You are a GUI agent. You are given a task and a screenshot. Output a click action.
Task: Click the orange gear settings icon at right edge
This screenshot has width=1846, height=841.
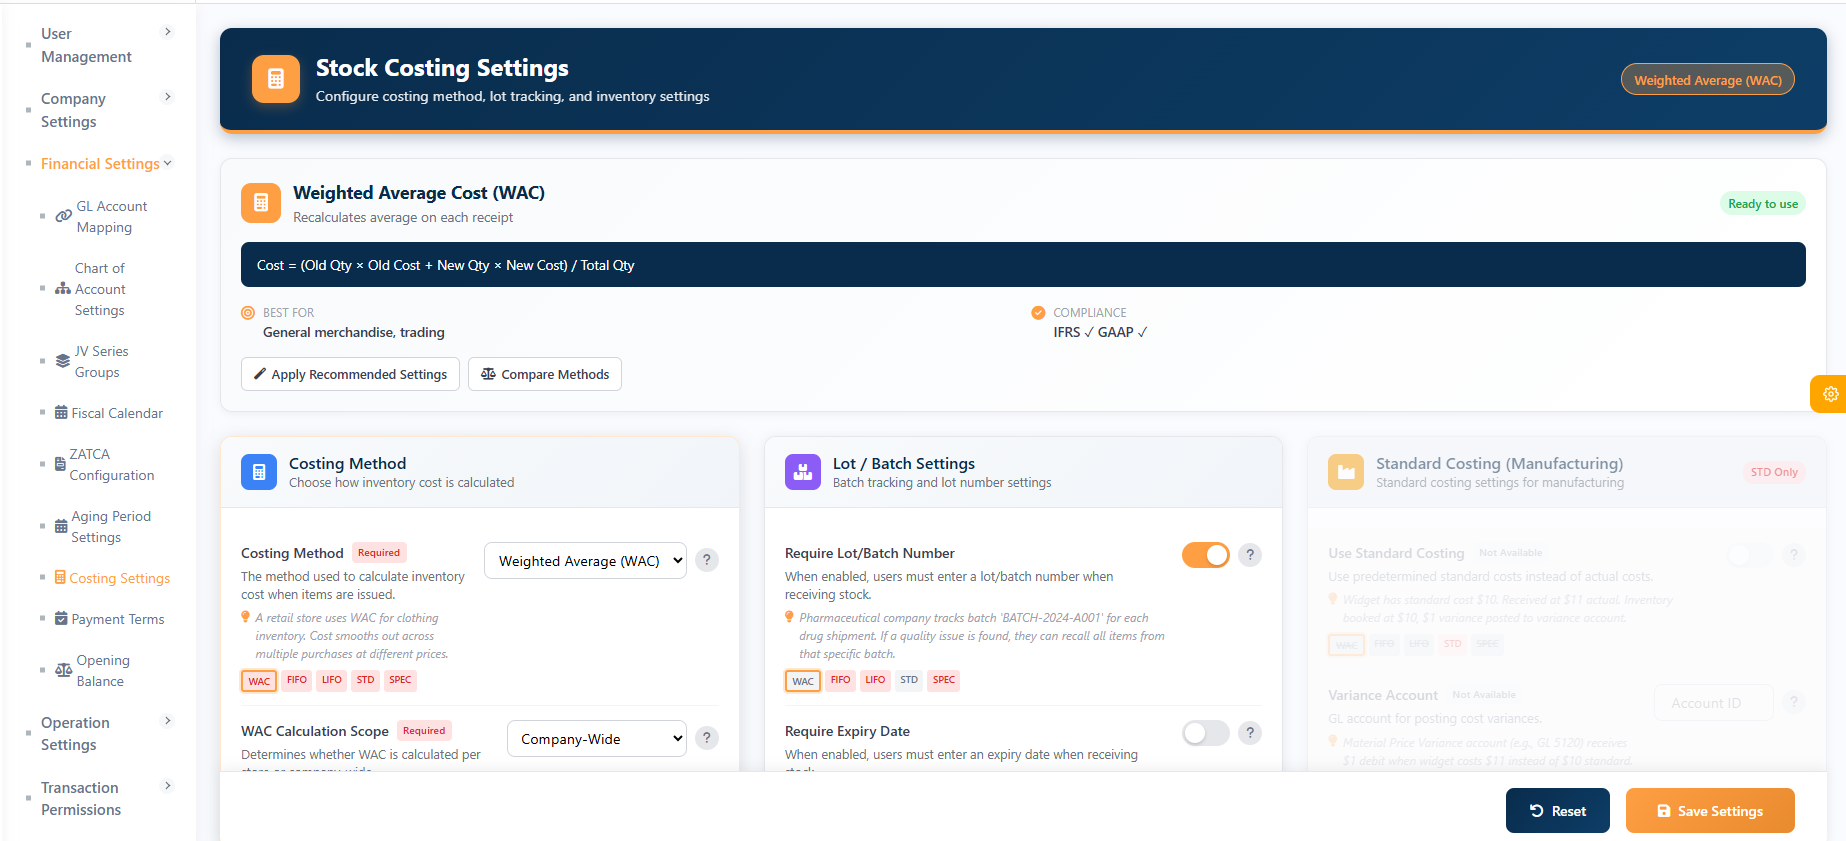coord(1829,394)
